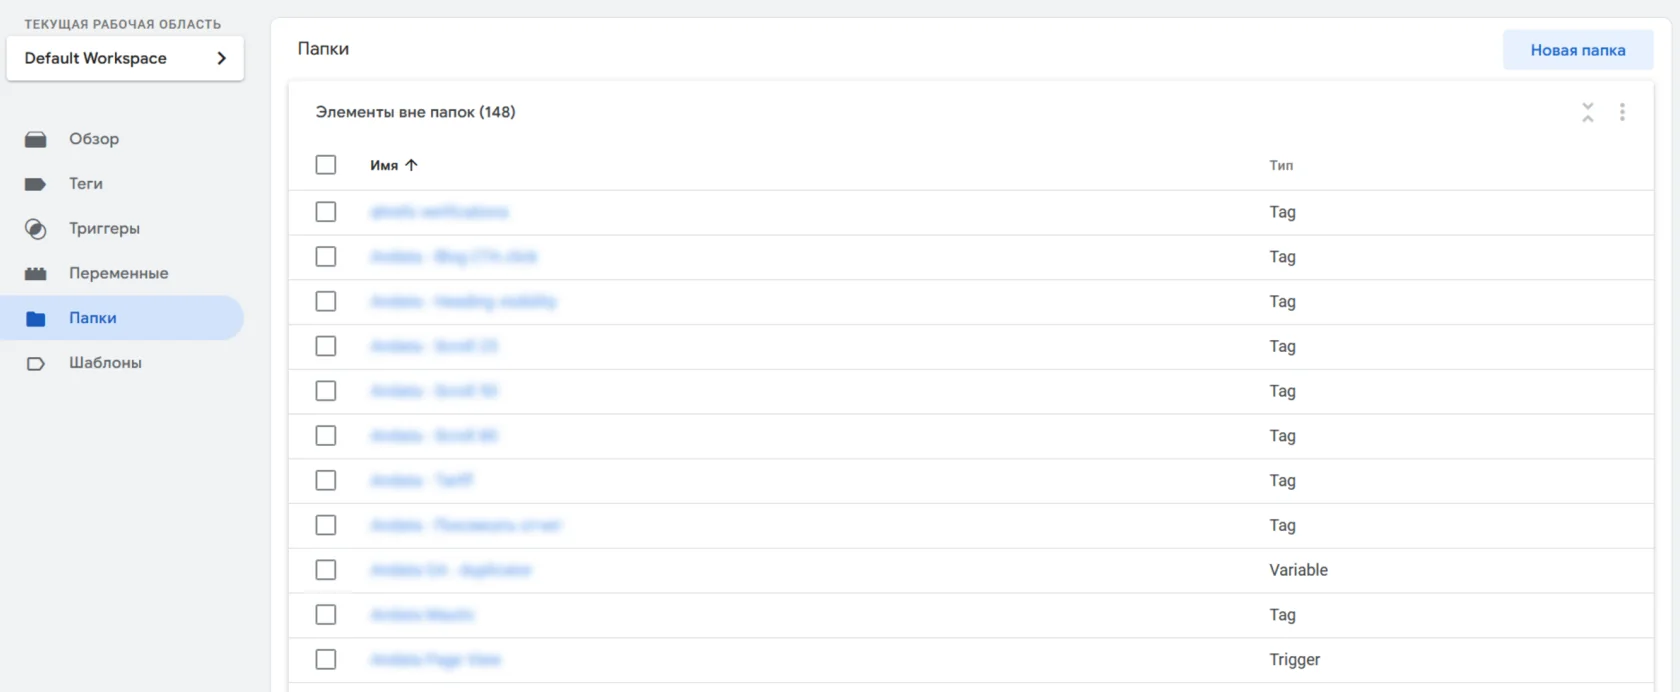Open the Переменные section
Viewport: 1680px width, 692px height.
point(118,273)
